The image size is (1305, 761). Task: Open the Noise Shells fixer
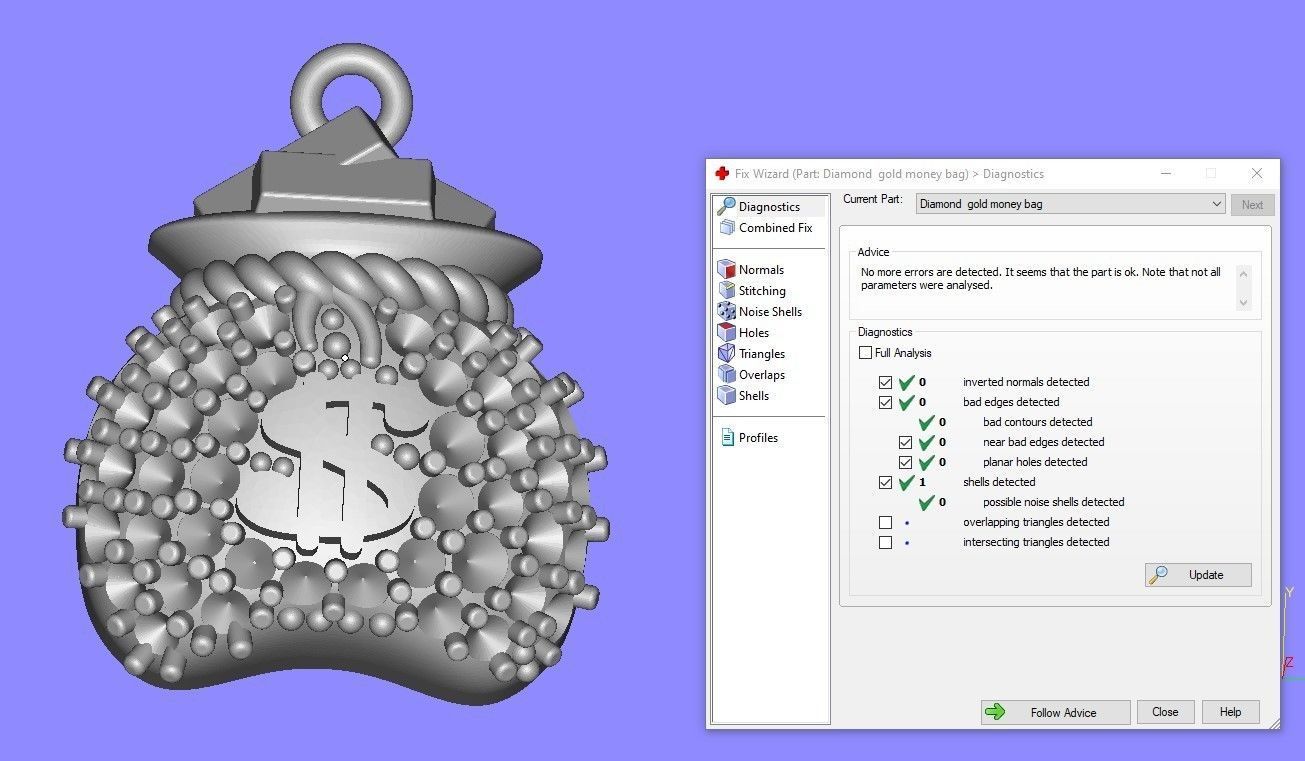click(x=768, y=311)
